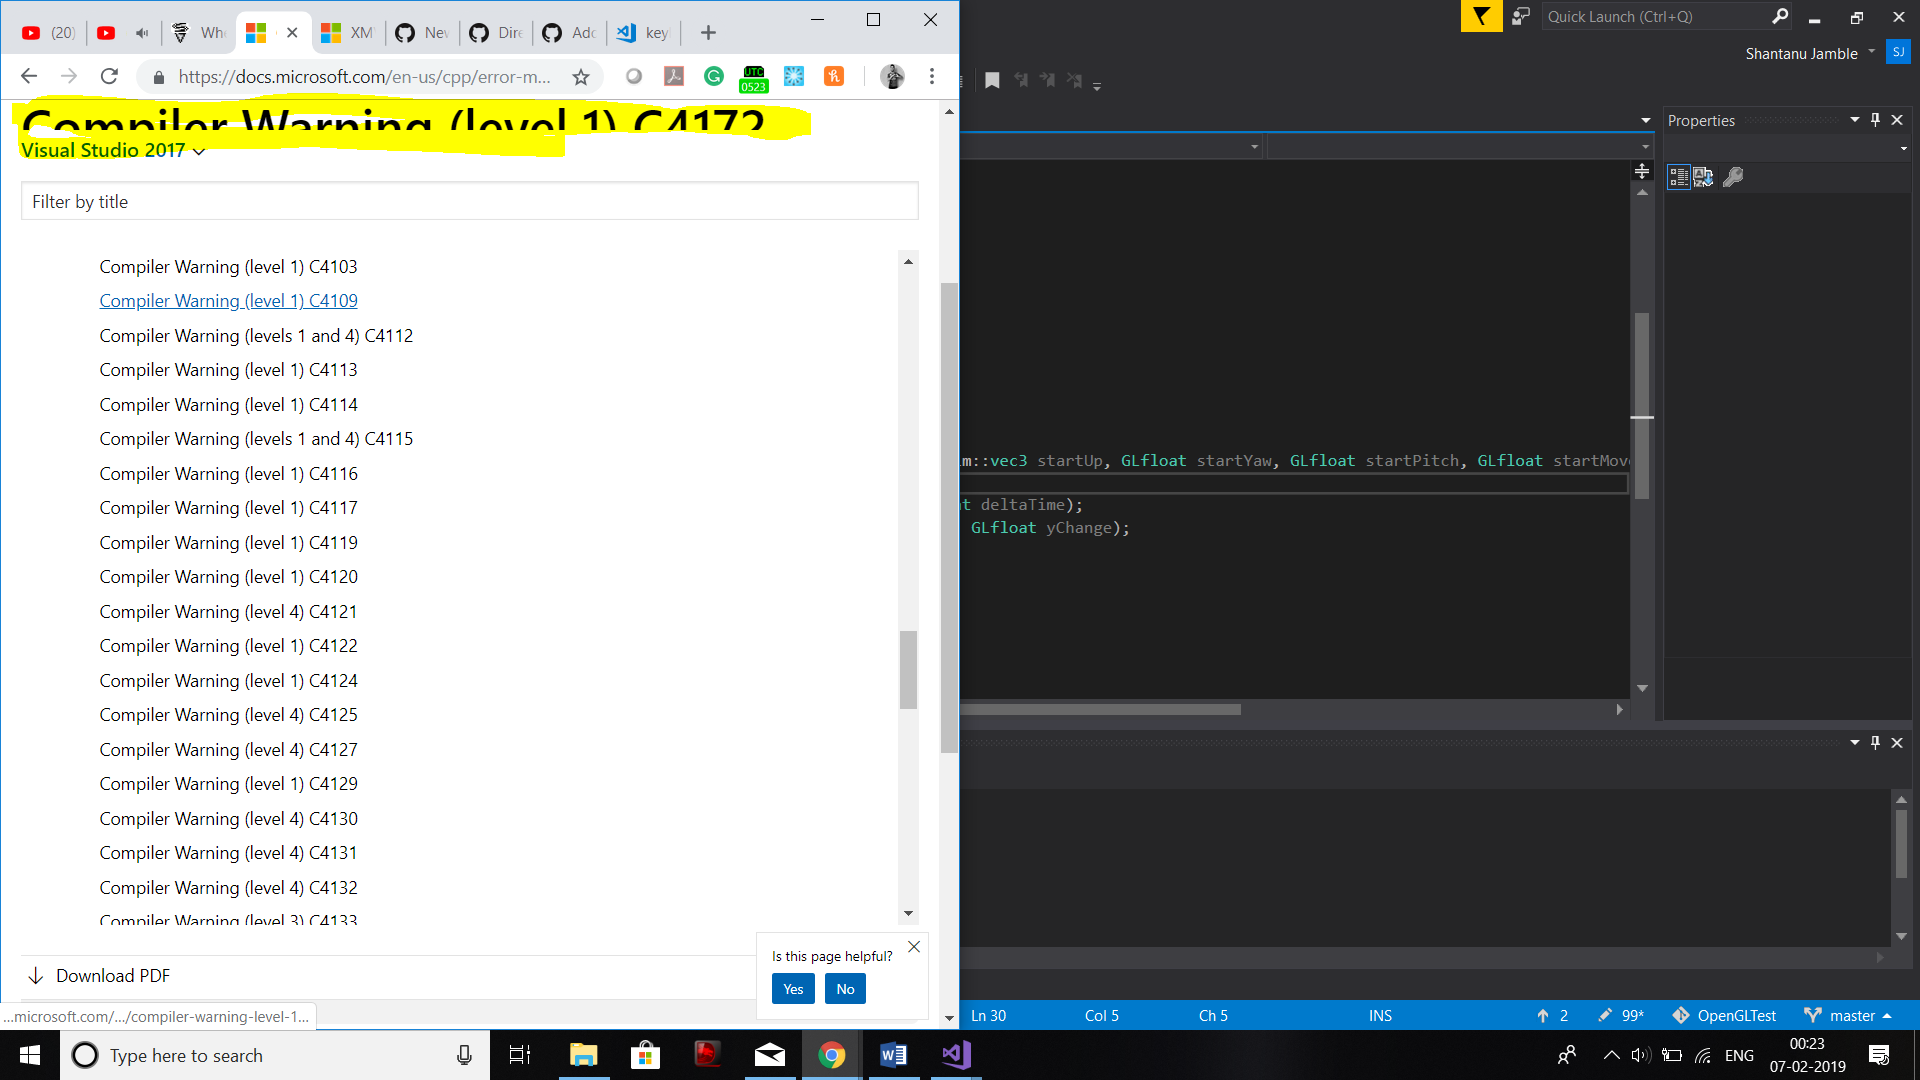1920x1080 pixels.
Task: Click the Chrome address bar URL
Action: click(364, 77)
